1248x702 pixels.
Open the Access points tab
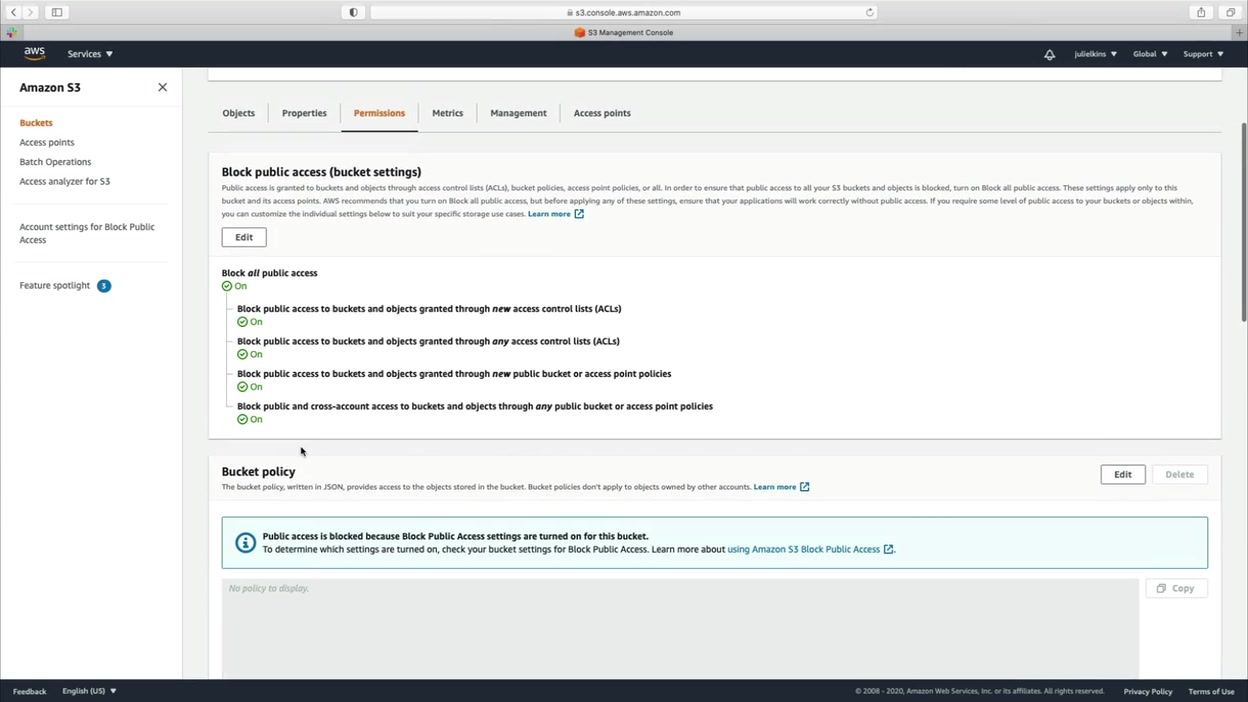tap(602, 113)
